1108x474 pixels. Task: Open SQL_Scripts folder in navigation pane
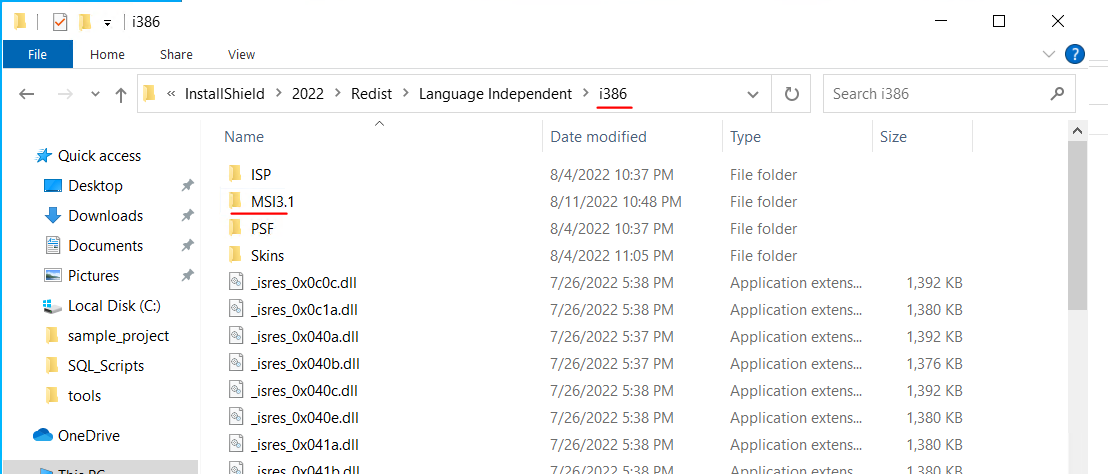(105, 366)
